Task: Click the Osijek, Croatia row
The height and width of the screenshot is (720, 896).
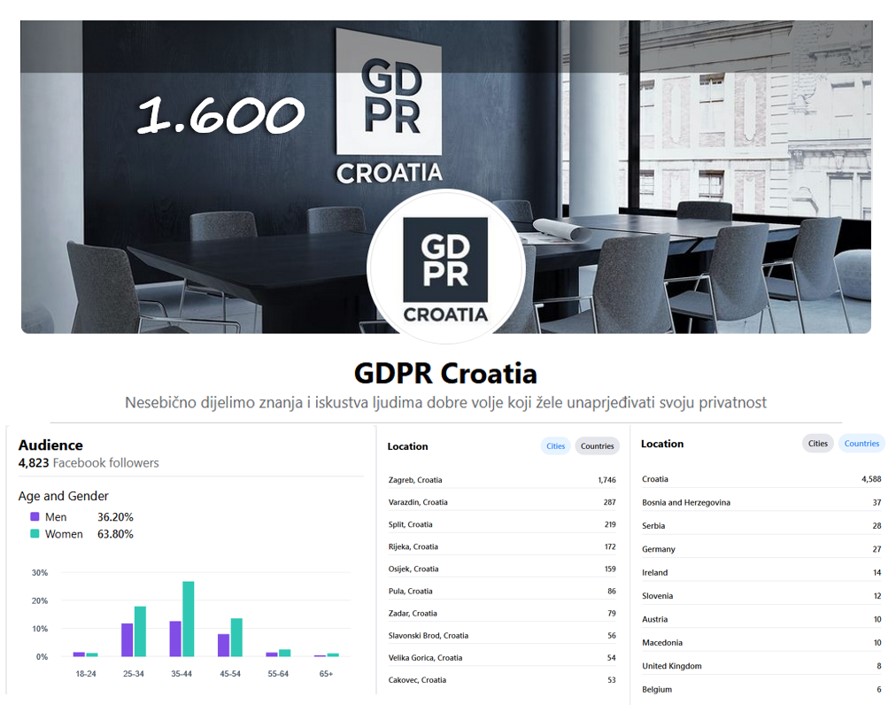Action: tap(502, 569)
